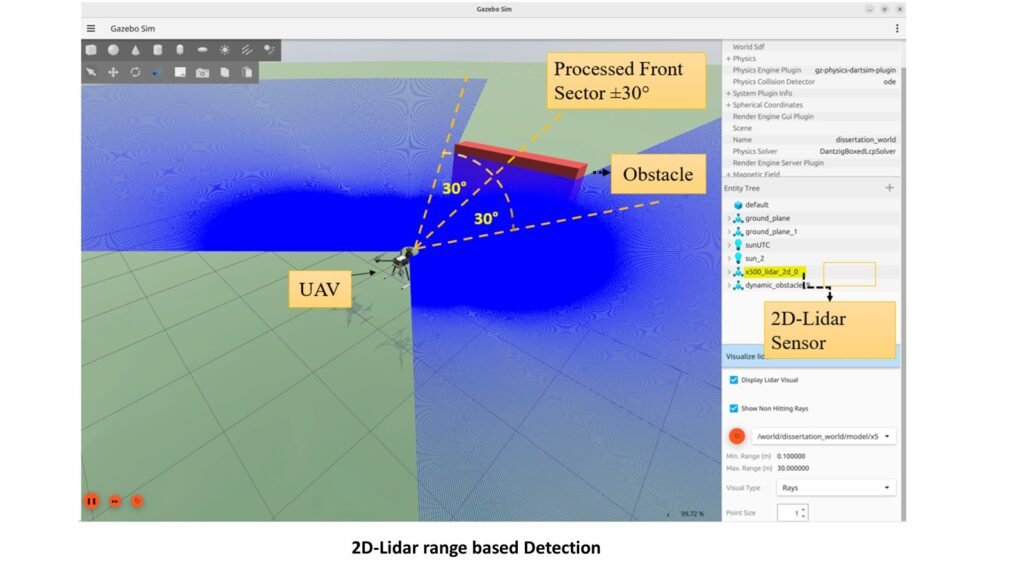Activate the translate move tool

coord(114,72)
